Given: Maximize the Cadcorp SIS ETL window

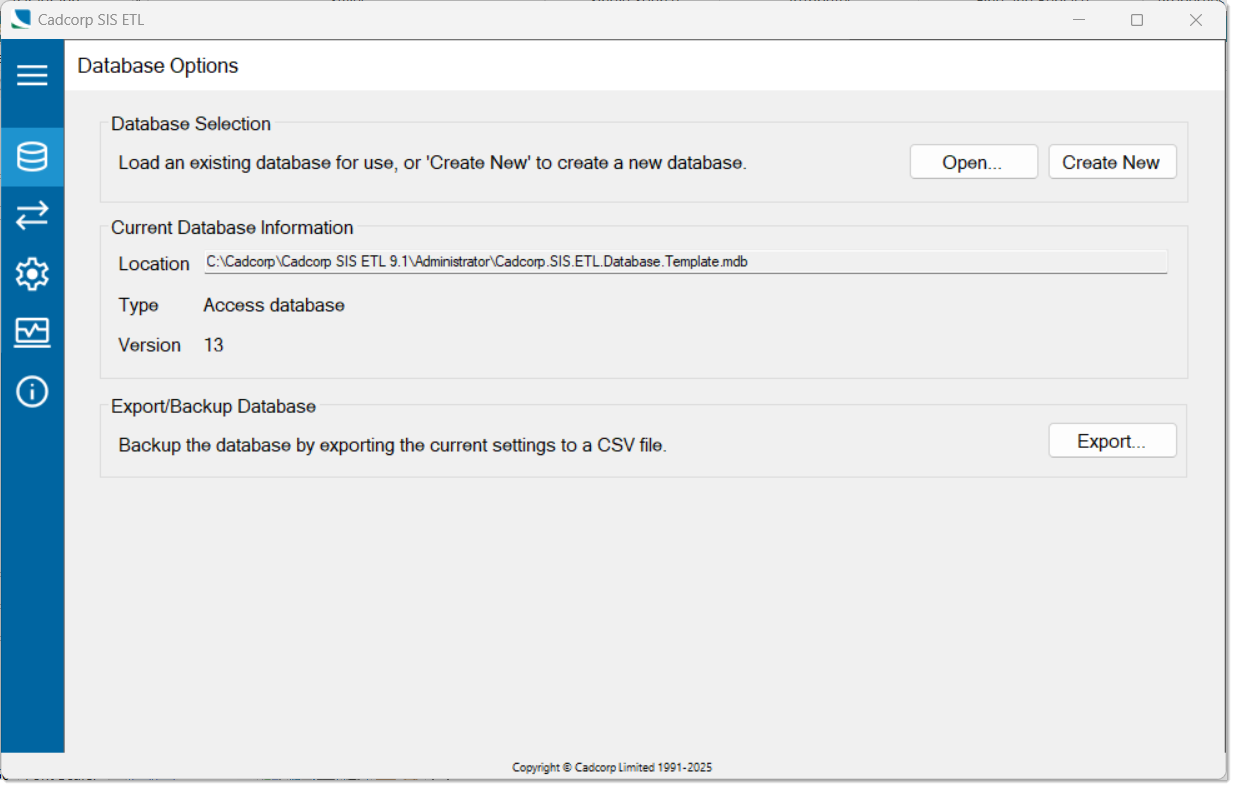Looking at the screenshot, I should click(1137, 20).
